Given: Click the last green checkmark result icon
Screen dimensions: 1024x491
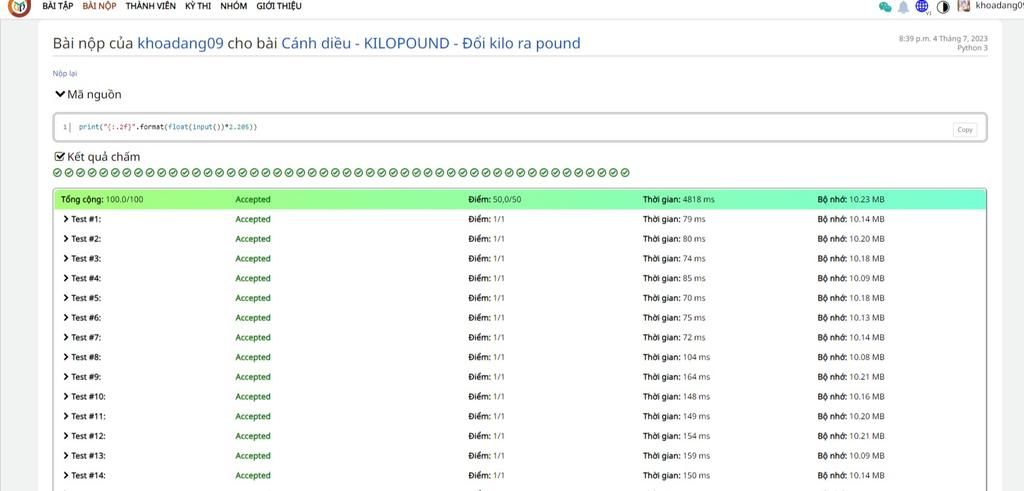Looking at the screenshot, I should [625, 173].
